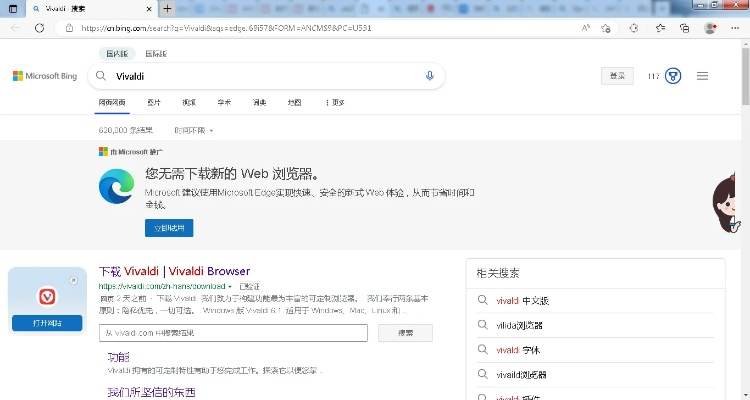
Task: Click the 打开网站 button
Action: tap(47, 323)
